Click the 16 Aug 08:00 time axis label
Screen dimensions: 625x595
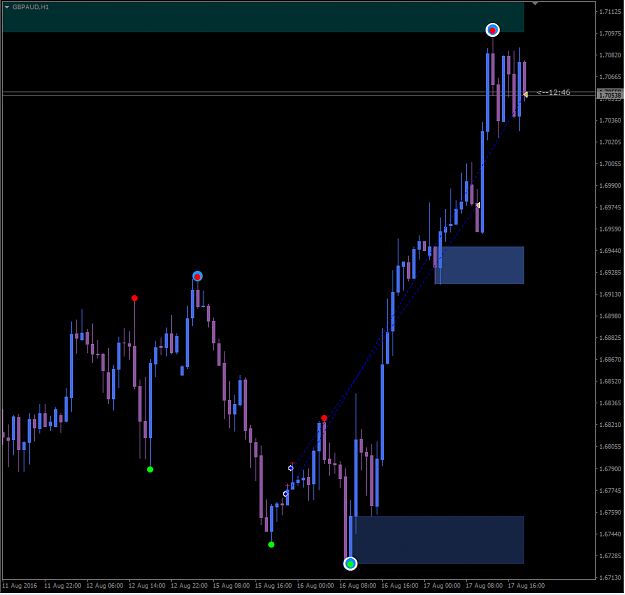click(358, 585)
